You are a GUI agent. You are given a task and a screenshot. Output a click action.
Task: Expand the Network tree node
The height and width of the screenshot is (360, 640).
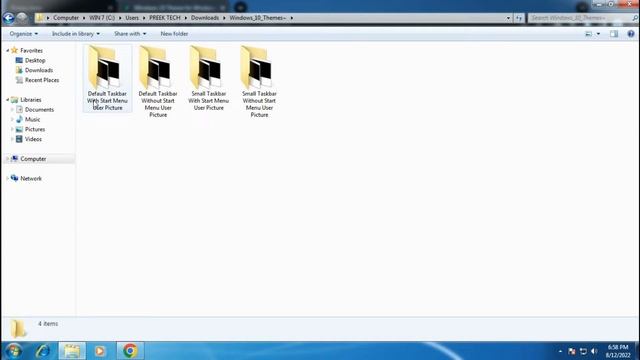click(x=7, y=179)
